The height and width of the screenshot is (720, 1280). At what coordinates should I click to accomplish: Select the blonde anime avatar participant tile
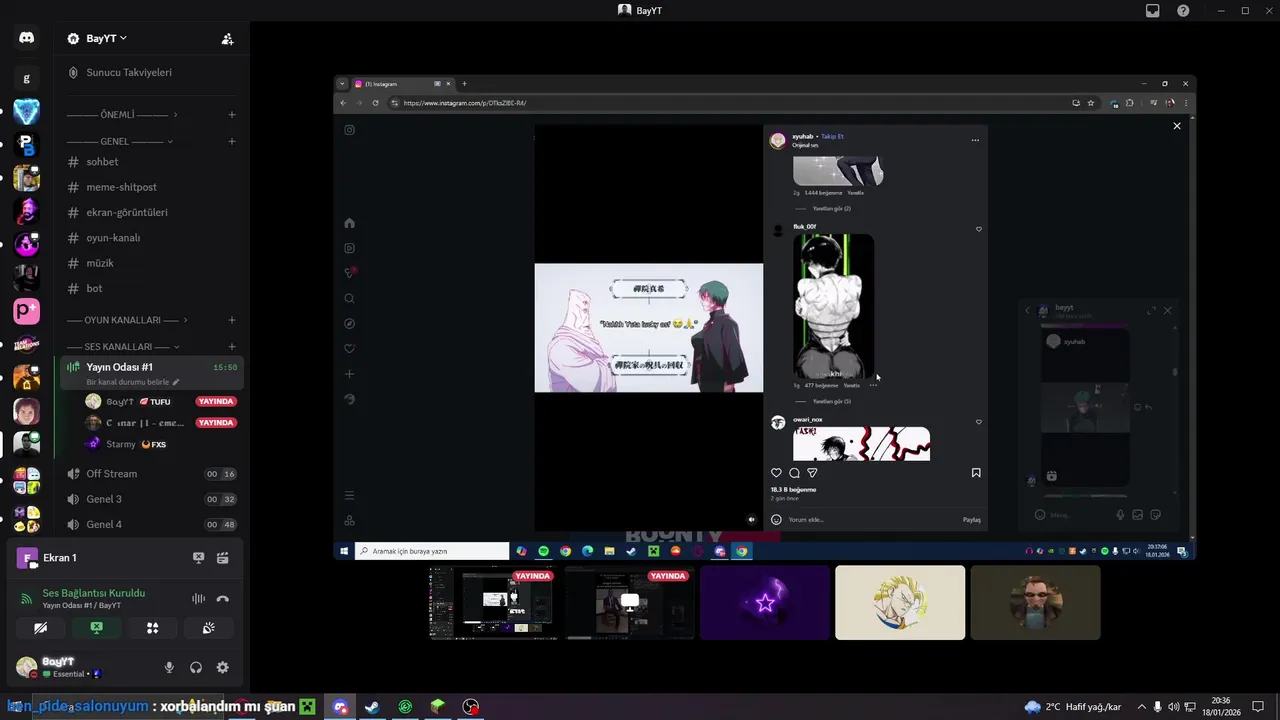[x=900, y=603]
